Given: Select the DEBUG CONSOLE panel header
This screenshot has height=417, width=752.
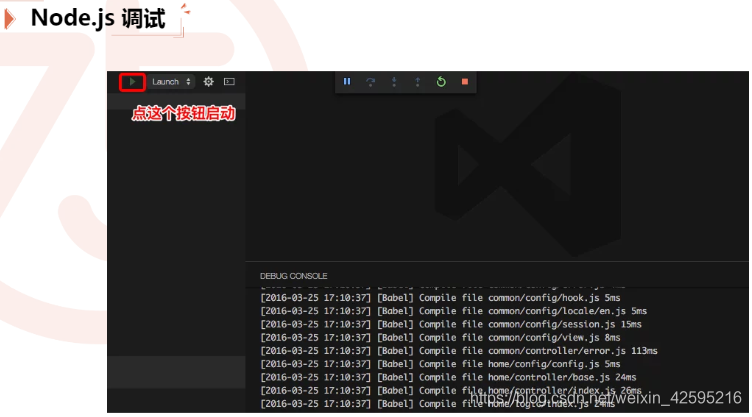Looking at the screenshot, I should click(x=294, y=276).
